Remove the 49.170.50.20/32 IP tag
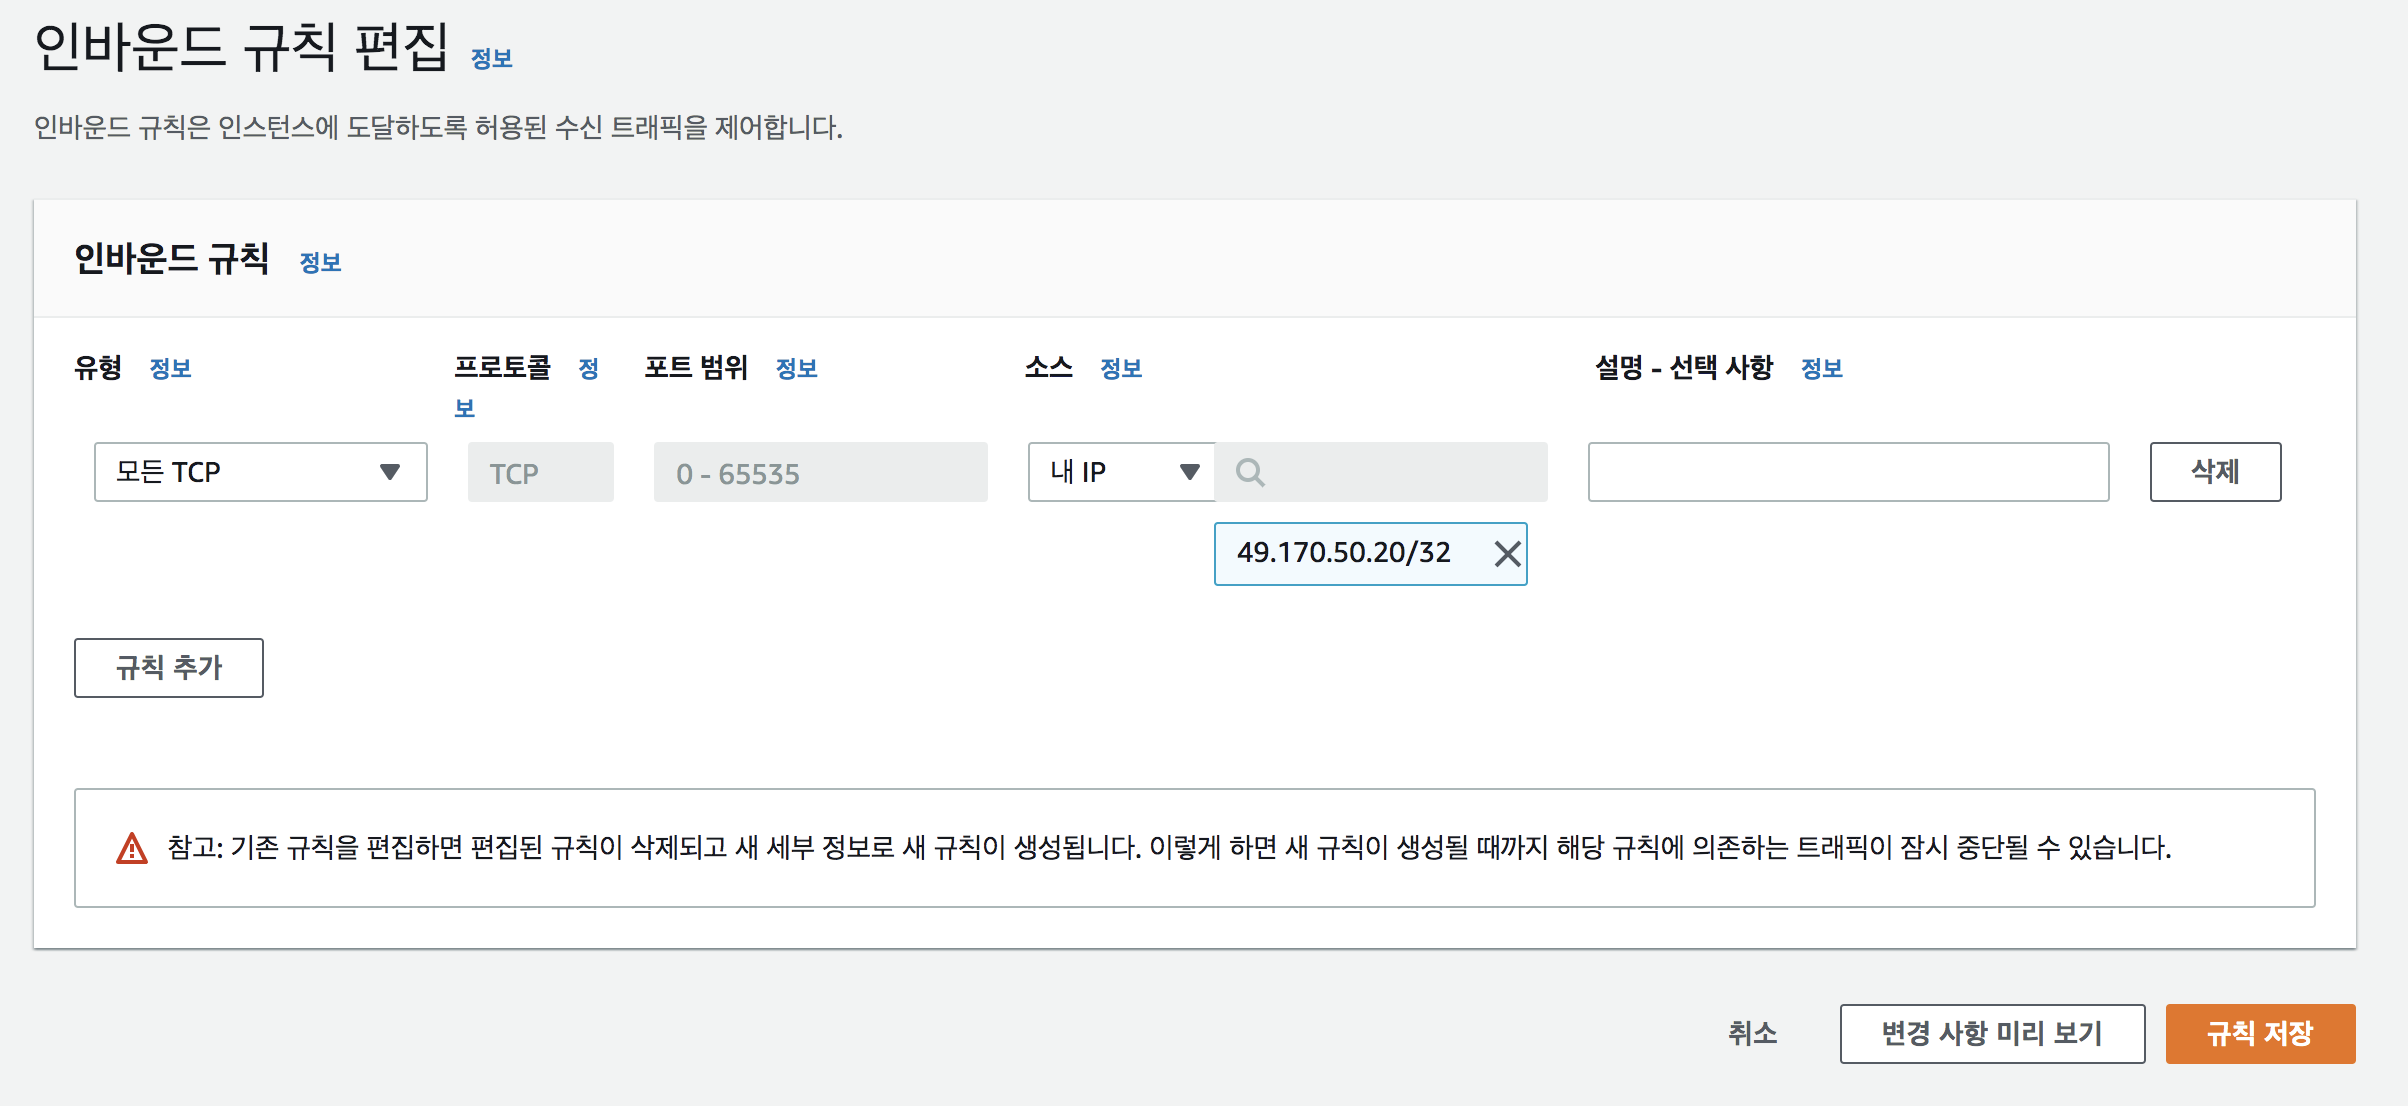2408x1106 pixels. coord(1507,553)
